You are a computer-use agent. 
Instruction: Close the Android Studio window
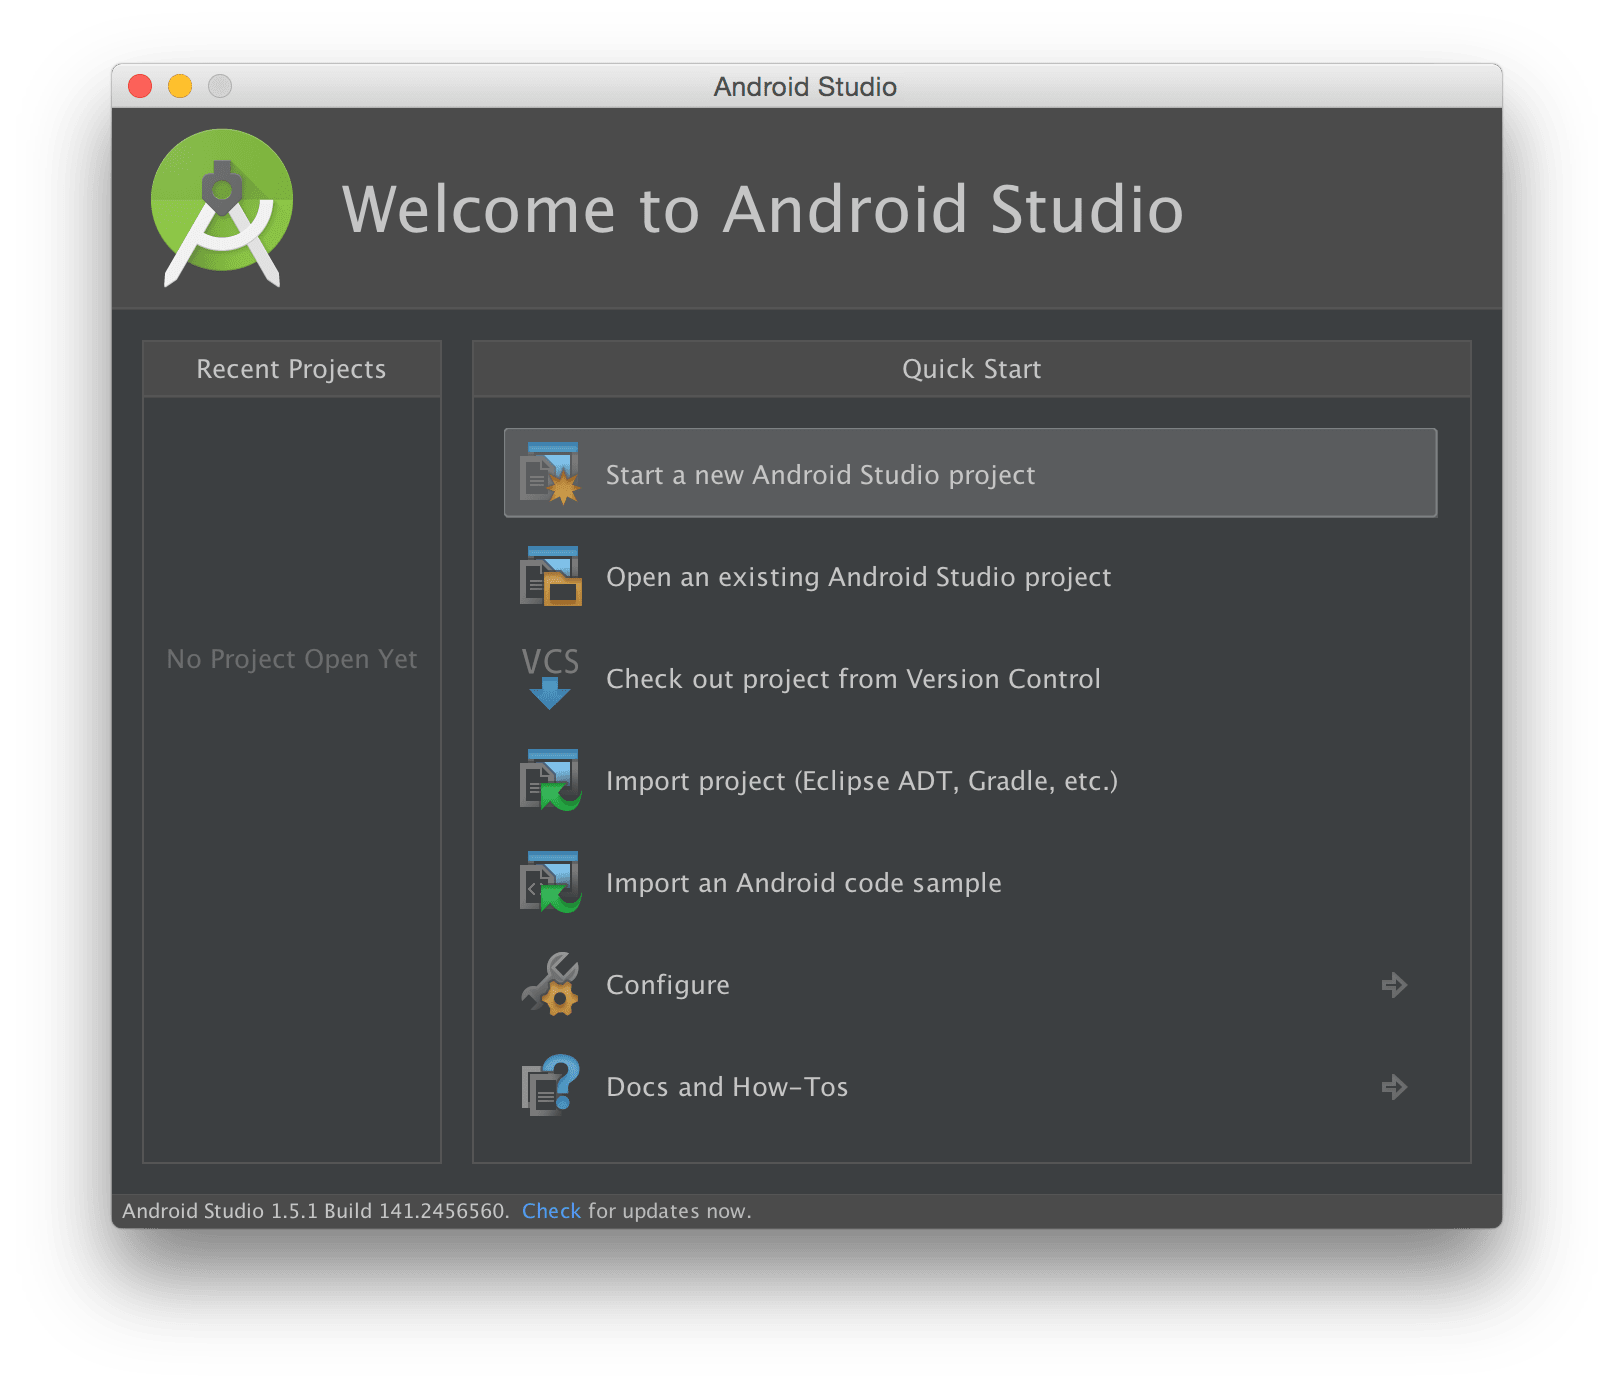point(140,86)
